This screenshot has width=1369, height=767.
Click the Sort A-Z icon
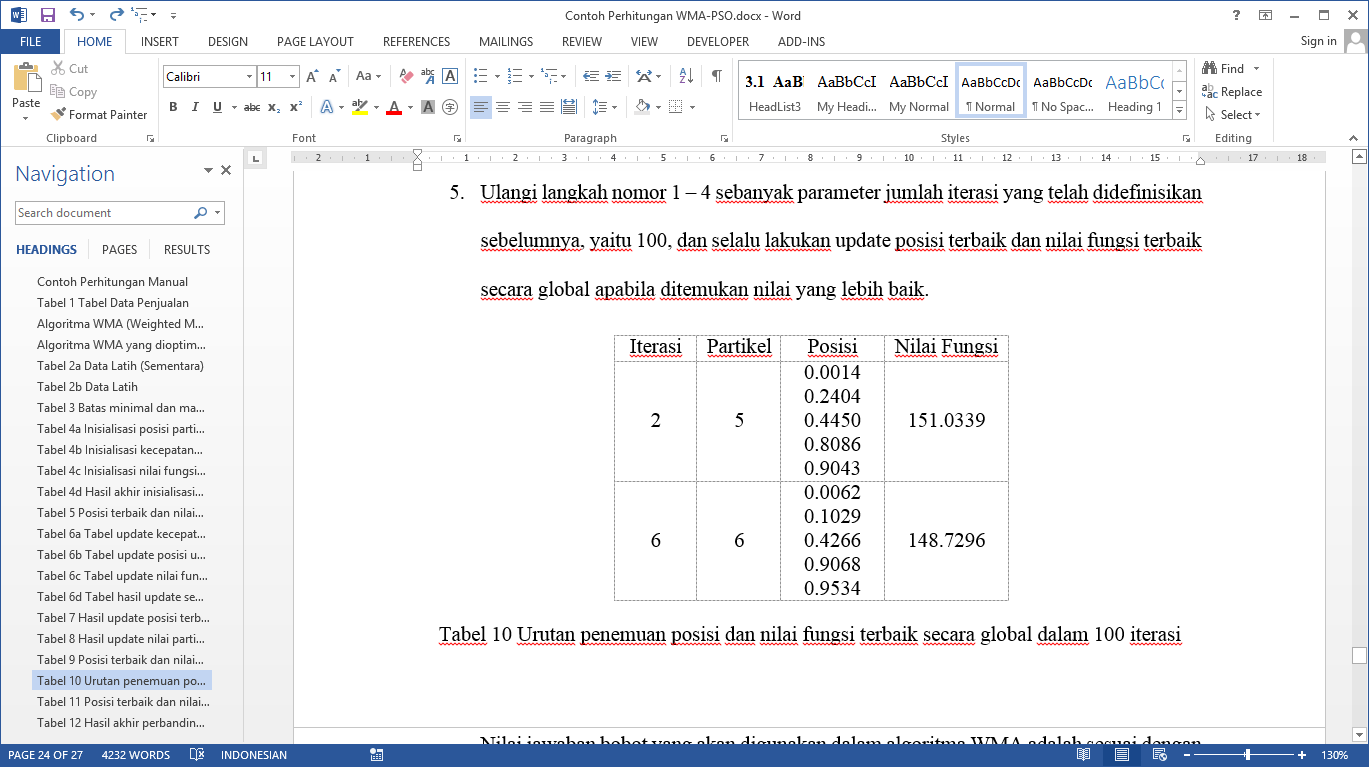point(686,76)
